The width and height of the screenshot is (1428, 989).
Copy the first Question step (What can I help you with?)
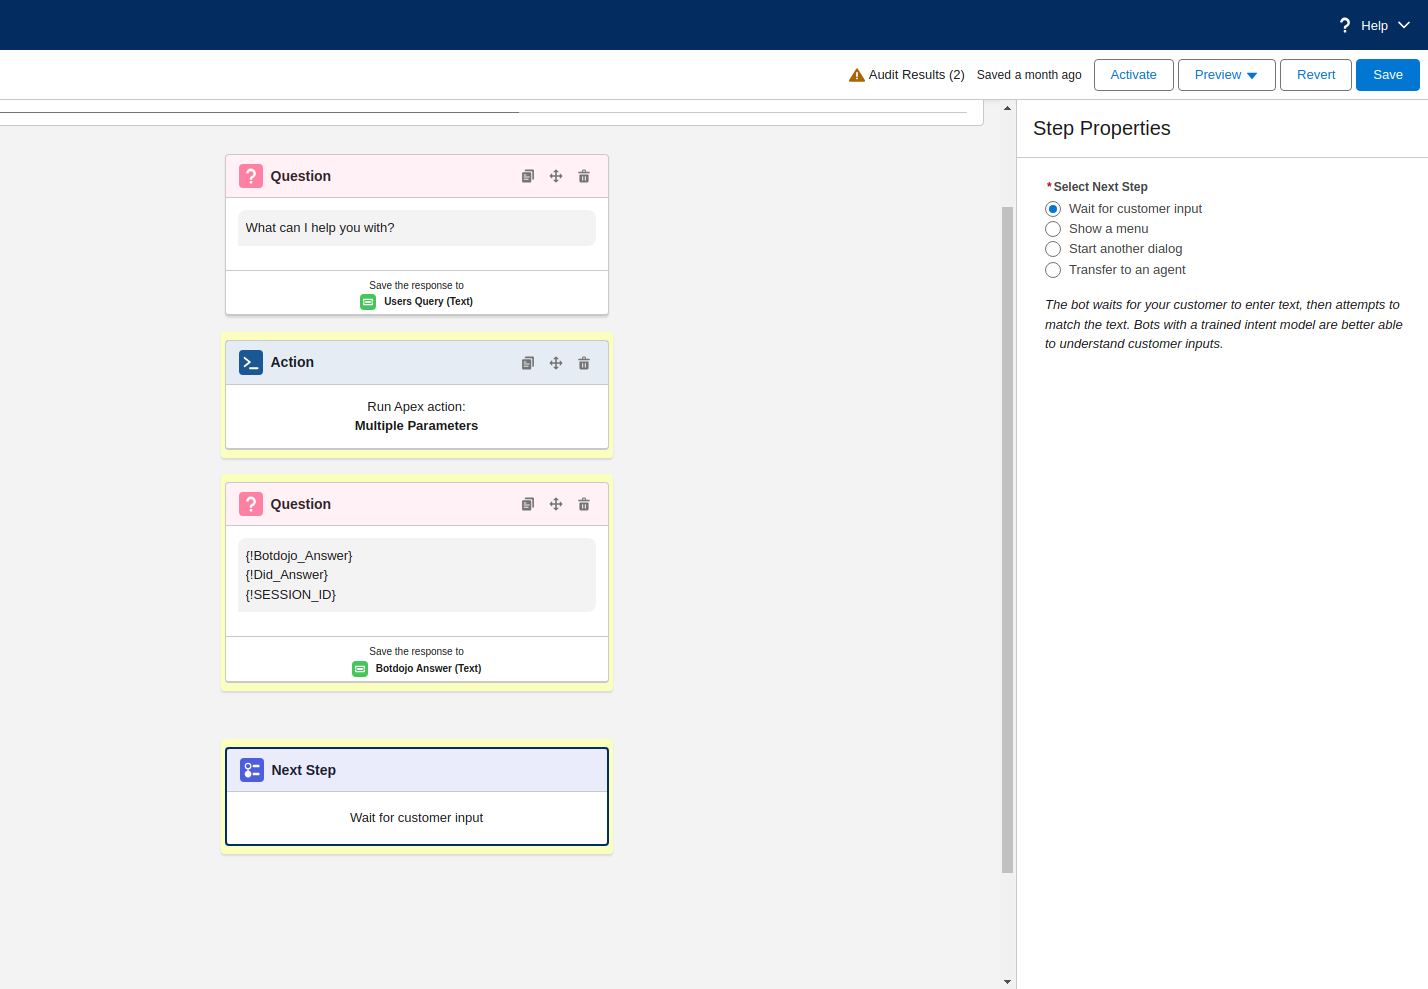[528, 176]
